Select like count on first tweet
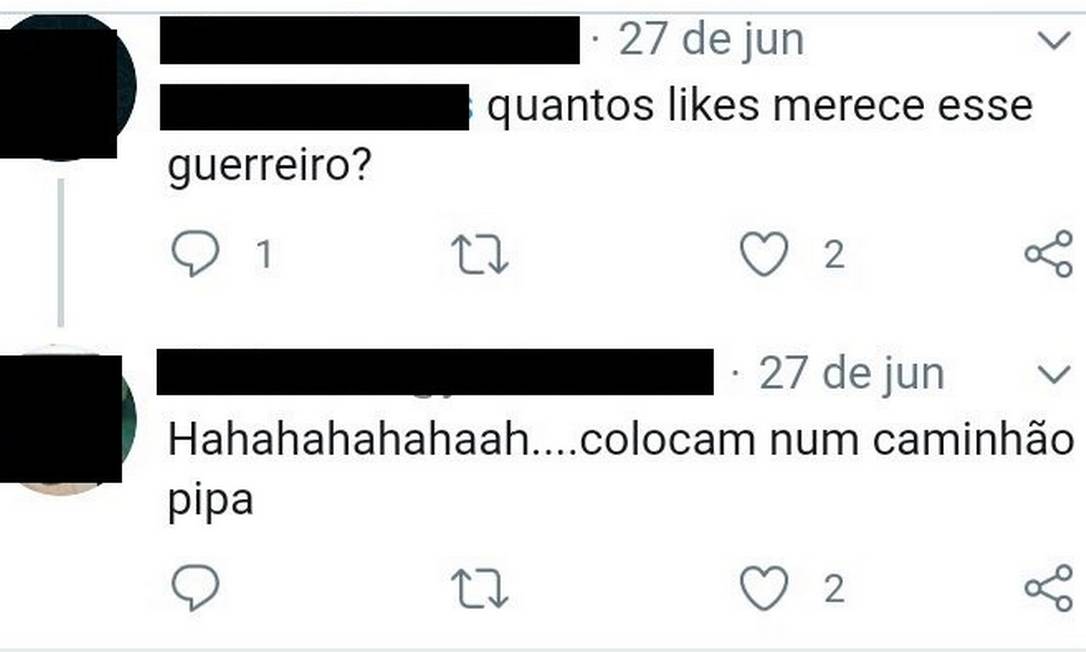Image resolution: width=1086 pixels, height=652 pixels. click(x=835, y=254)
